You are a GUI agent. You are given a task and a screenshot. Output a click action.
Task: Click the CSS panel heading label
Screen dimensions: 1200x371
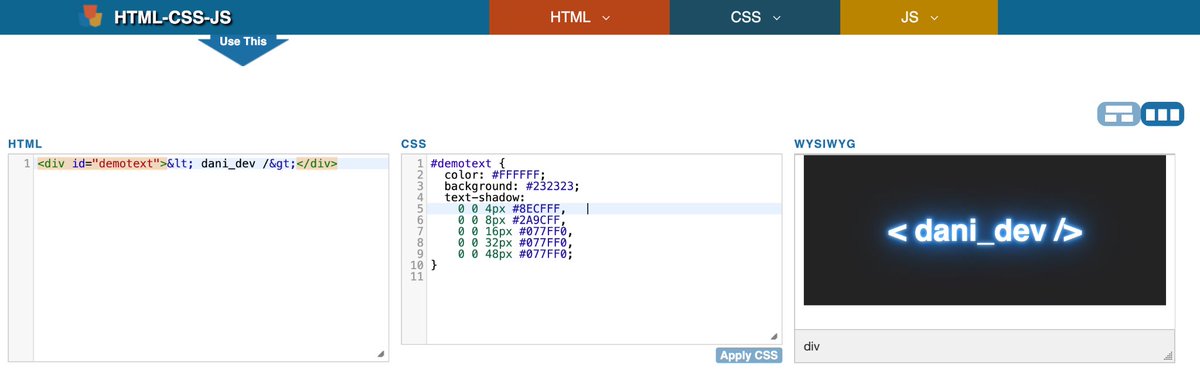[x=414, y=145]
